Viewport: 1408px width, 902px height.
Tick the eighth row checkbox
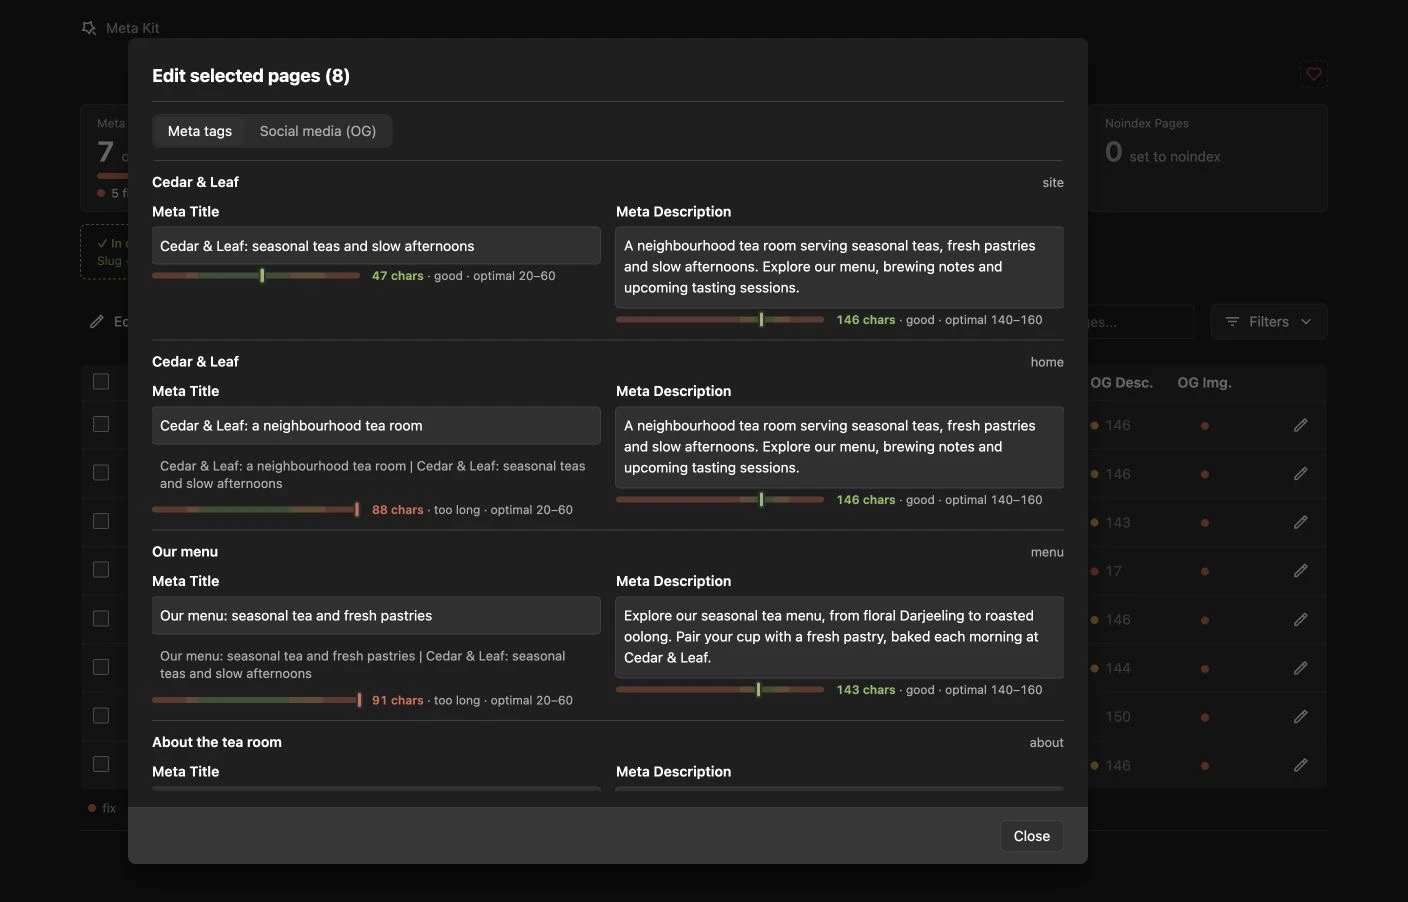101,764
